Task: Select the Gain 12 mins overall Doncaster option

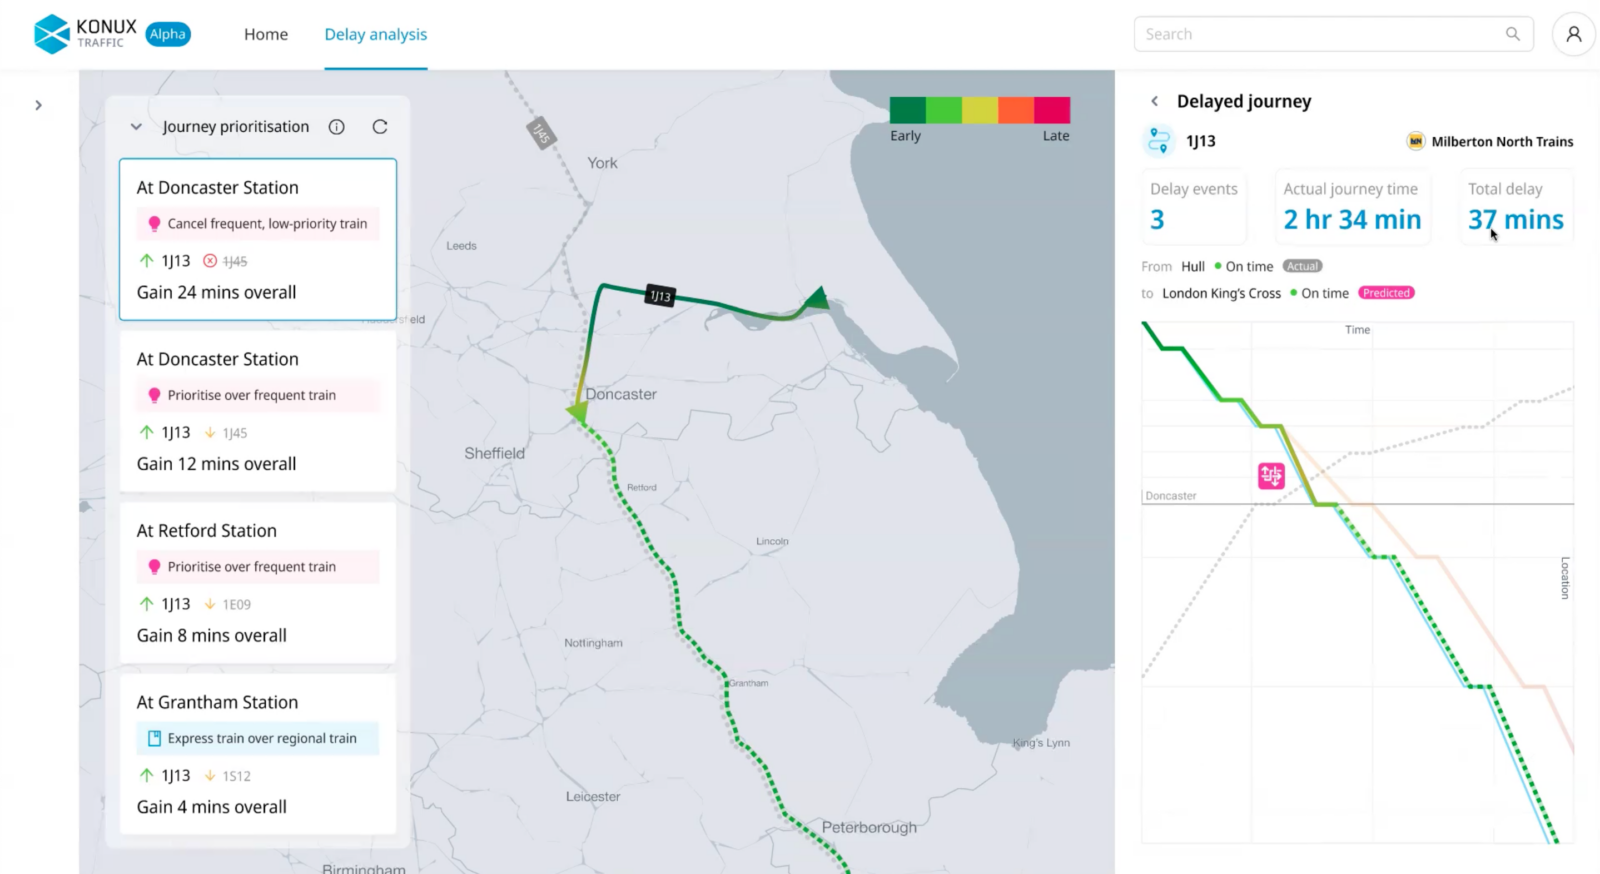Action: [x=258, y=411]
